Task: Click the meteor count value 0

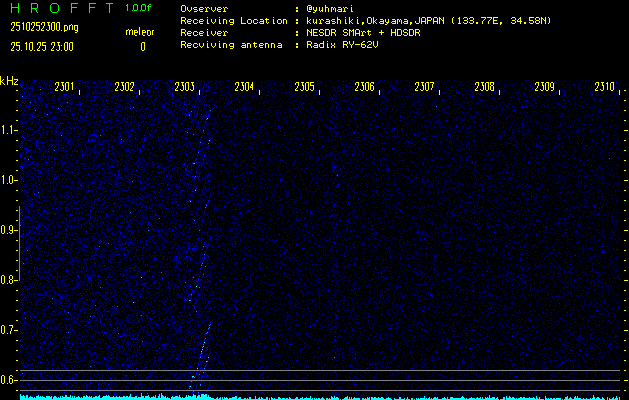Action: pyautogui.click(x=142, y=46)
